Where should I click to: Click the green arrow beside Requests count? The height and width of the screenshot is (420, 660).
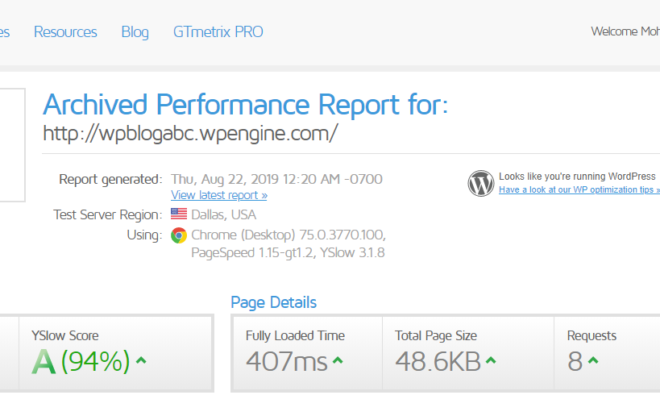click(593, 360)
